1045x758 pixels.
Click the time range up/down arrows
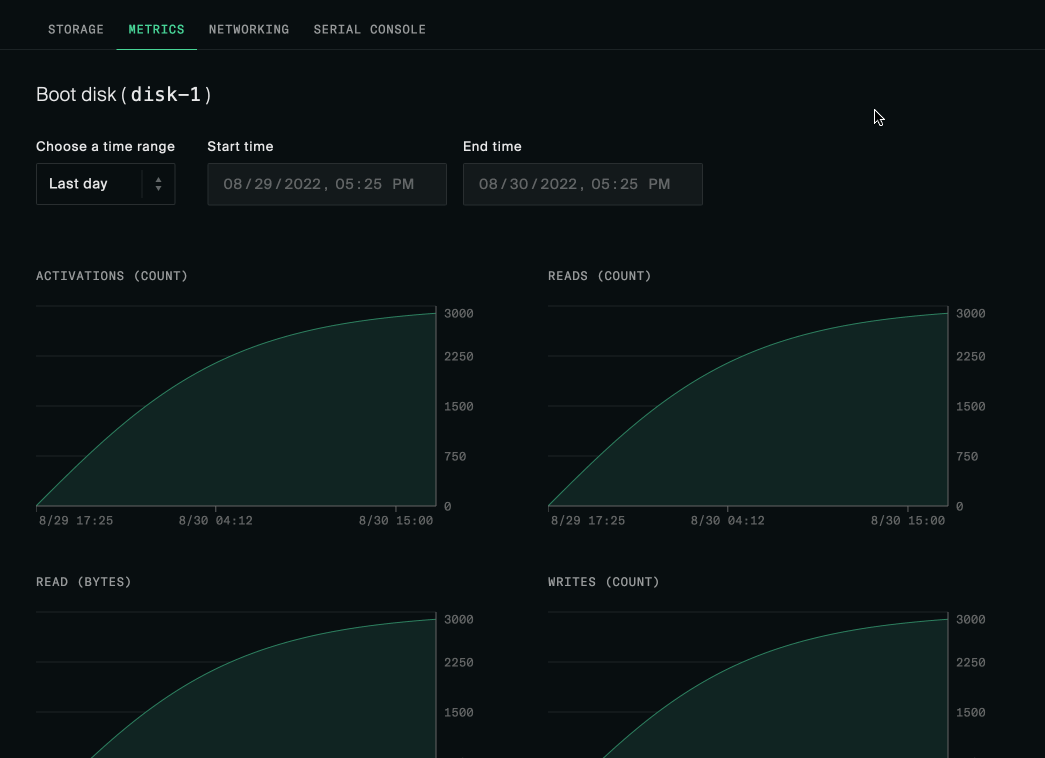159,184
